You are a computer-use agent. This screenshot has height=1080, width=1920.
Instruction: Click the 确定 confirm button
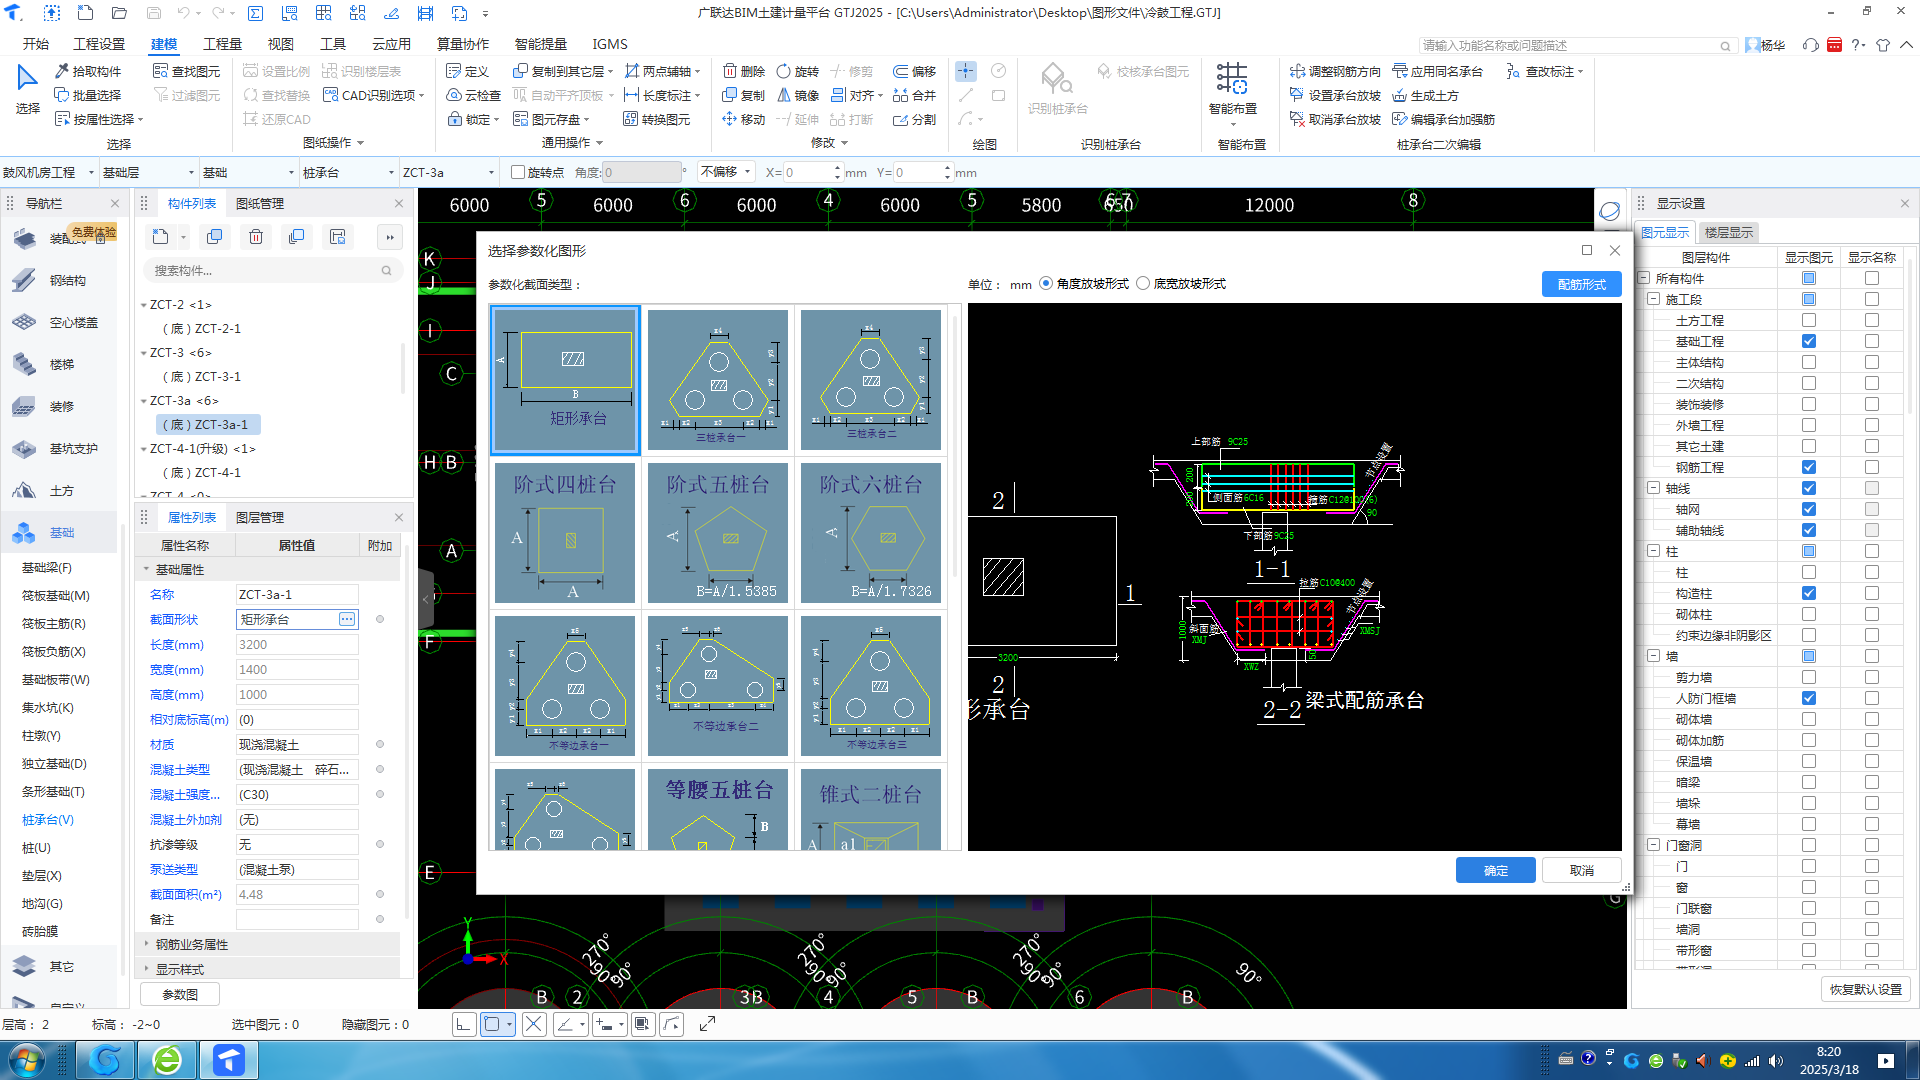click(1495, 870)
